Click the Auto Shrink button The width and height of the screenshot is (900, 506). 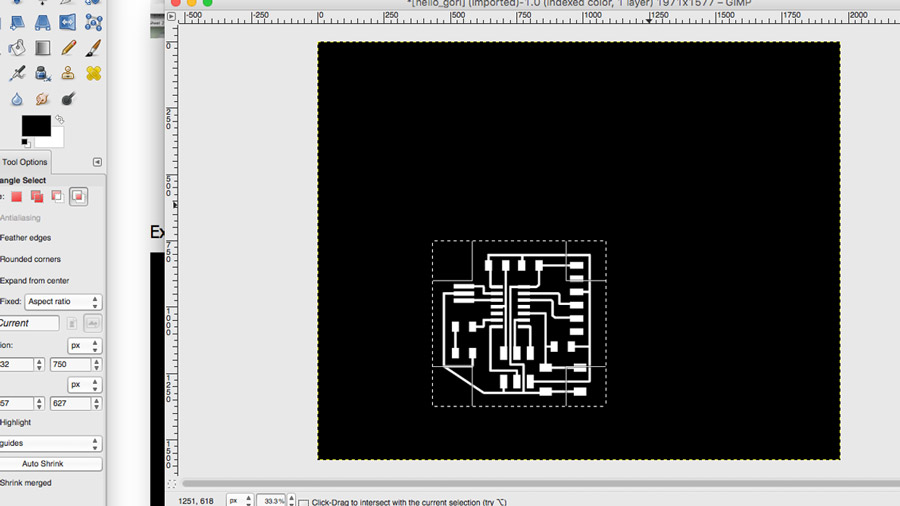pyautogui.click(x=51, y=464)
